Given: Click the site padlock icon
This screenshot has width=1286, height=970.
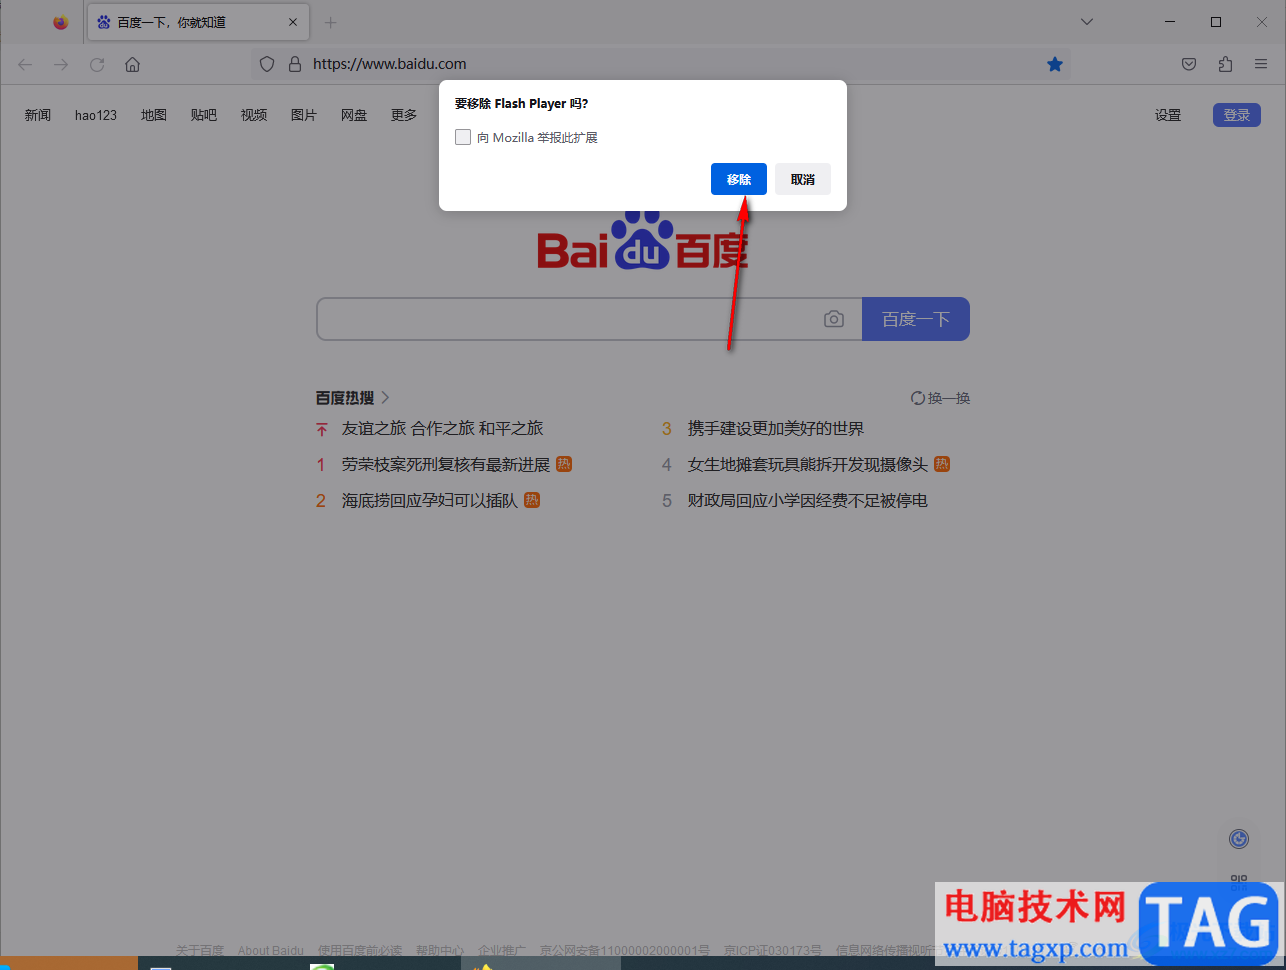Looking at the screenshot, I should (295, 64).
